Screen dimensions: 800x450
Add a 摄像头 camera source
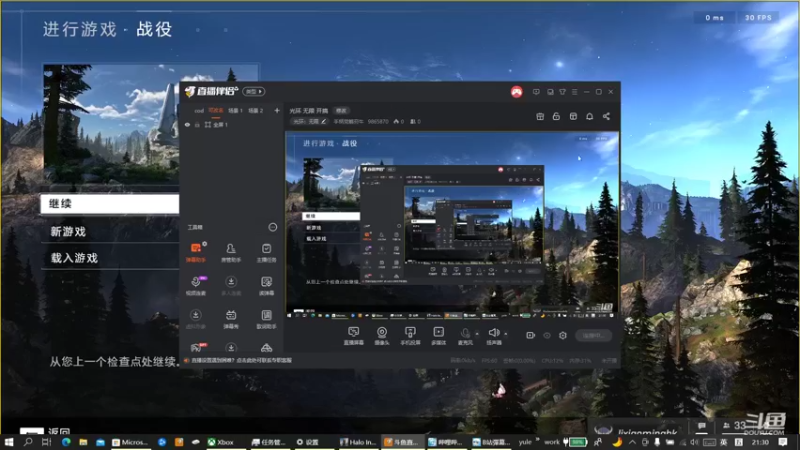(x=382, y=336)
